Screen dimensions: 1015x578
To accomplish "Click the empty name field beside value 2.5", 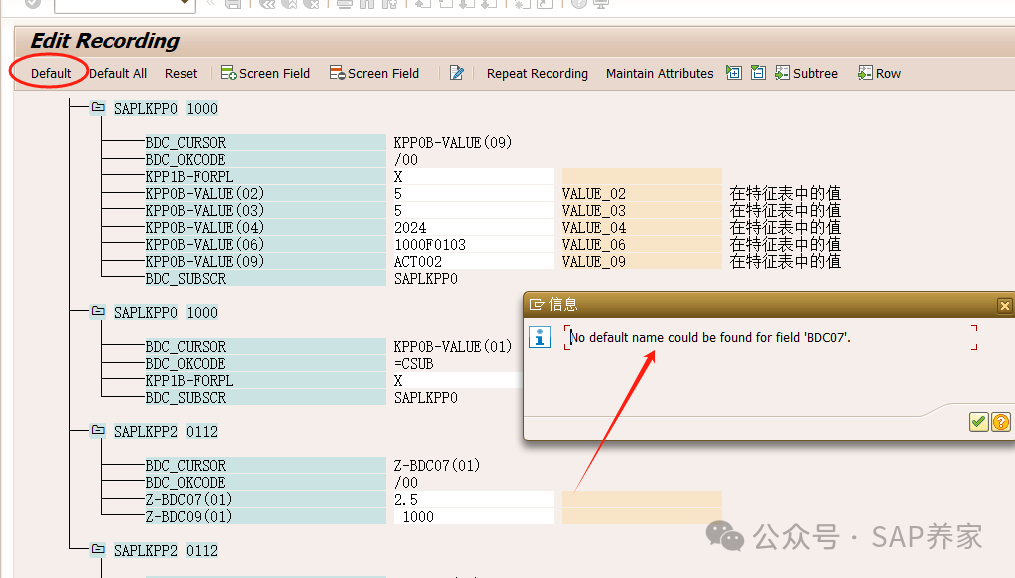I will click(x=641, y=500).
